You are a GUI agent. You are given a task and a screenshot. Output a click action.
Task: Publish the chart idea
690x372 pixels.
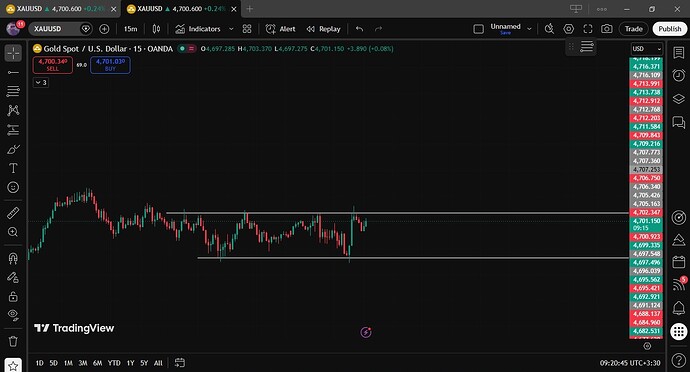point(670,29)
